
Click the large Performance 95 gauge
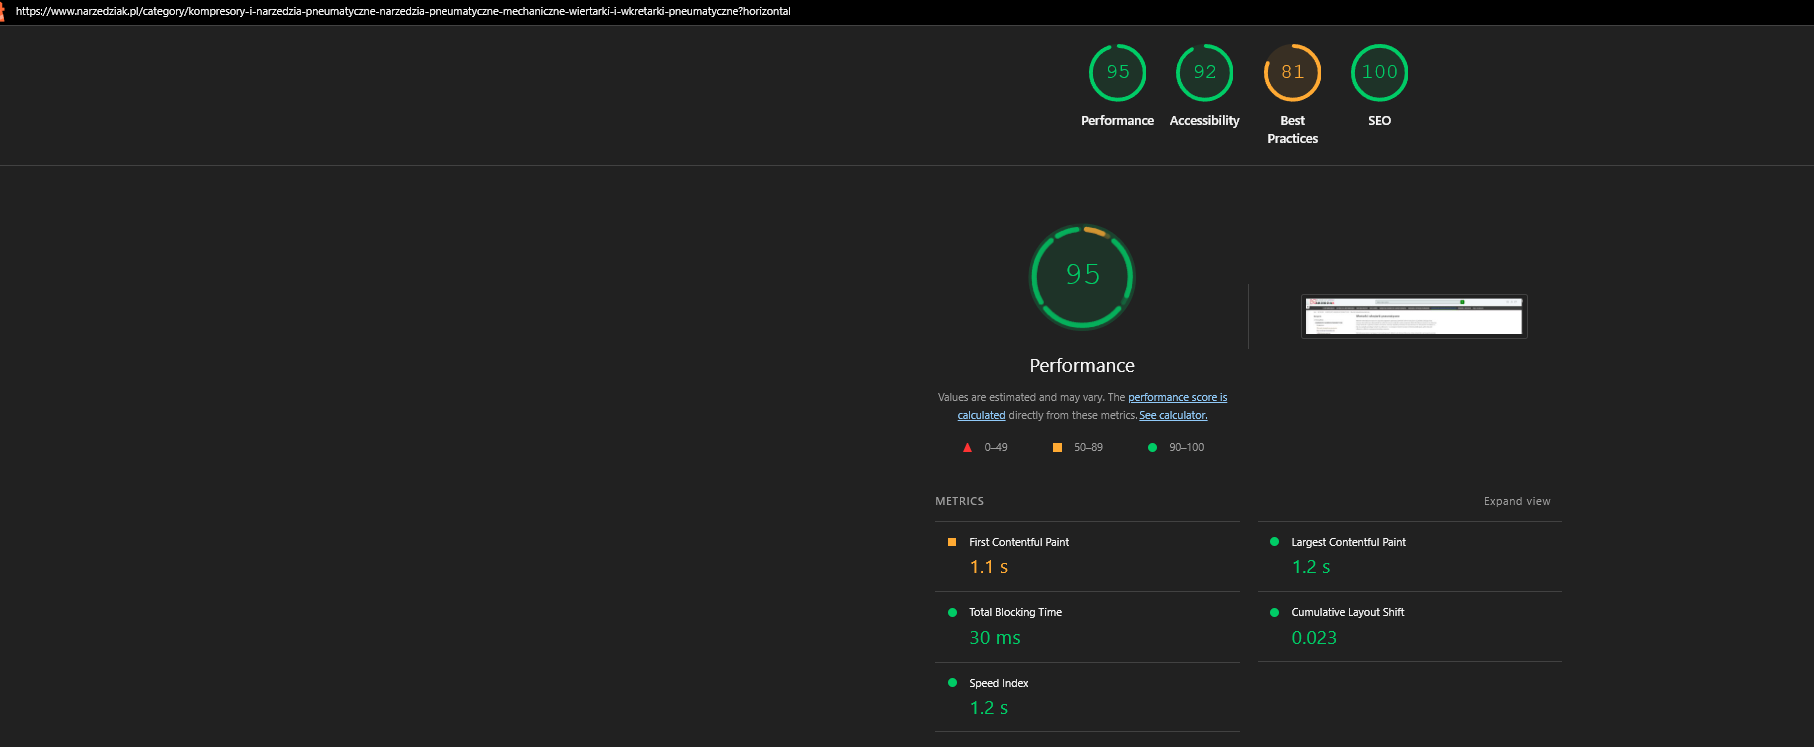pyautogui.click(x=1082, y=276)
